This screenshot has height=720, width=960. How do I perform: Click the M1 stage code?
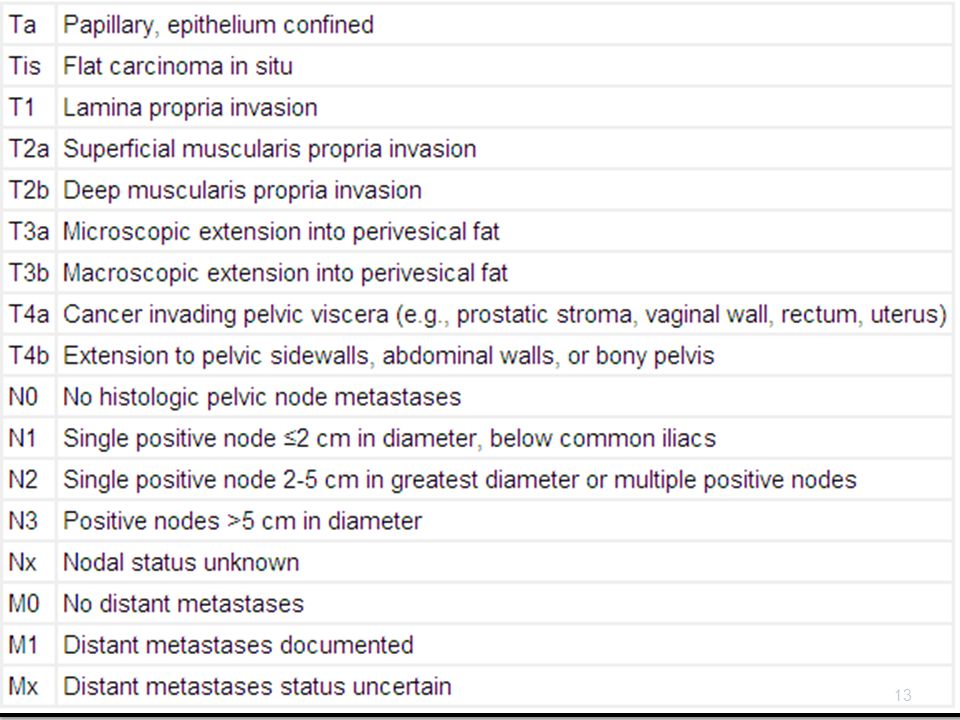[x=23, y=645]
